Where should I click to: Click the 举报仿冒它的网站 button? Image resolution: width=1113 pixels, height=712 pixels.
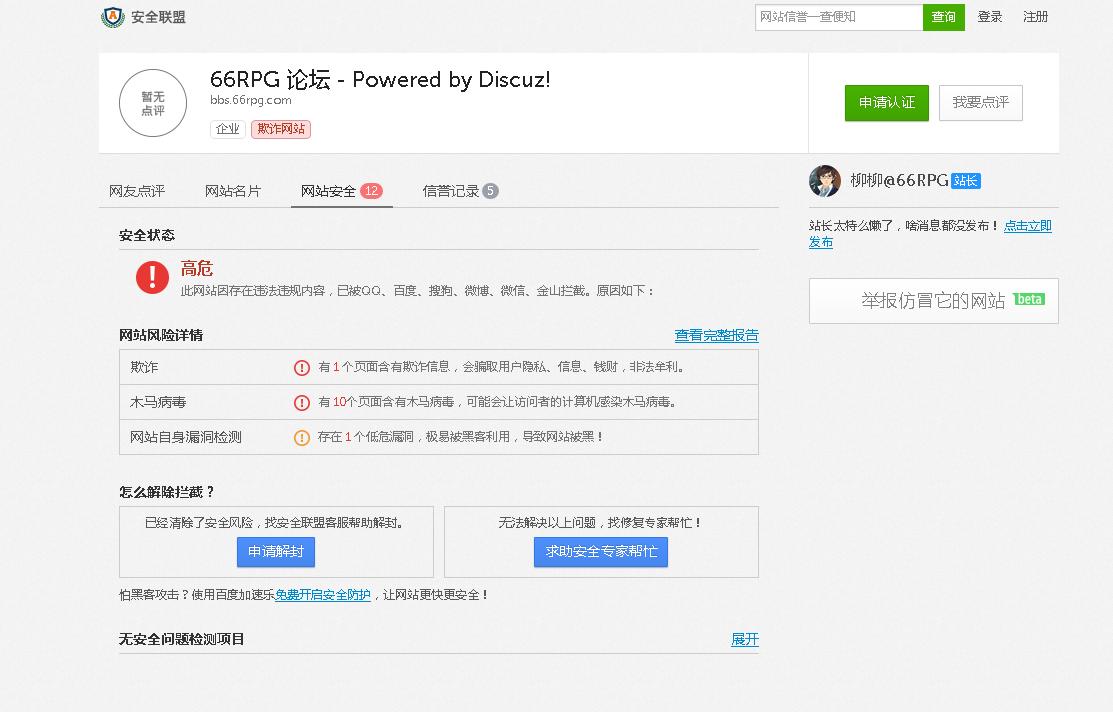click(933, 301)
